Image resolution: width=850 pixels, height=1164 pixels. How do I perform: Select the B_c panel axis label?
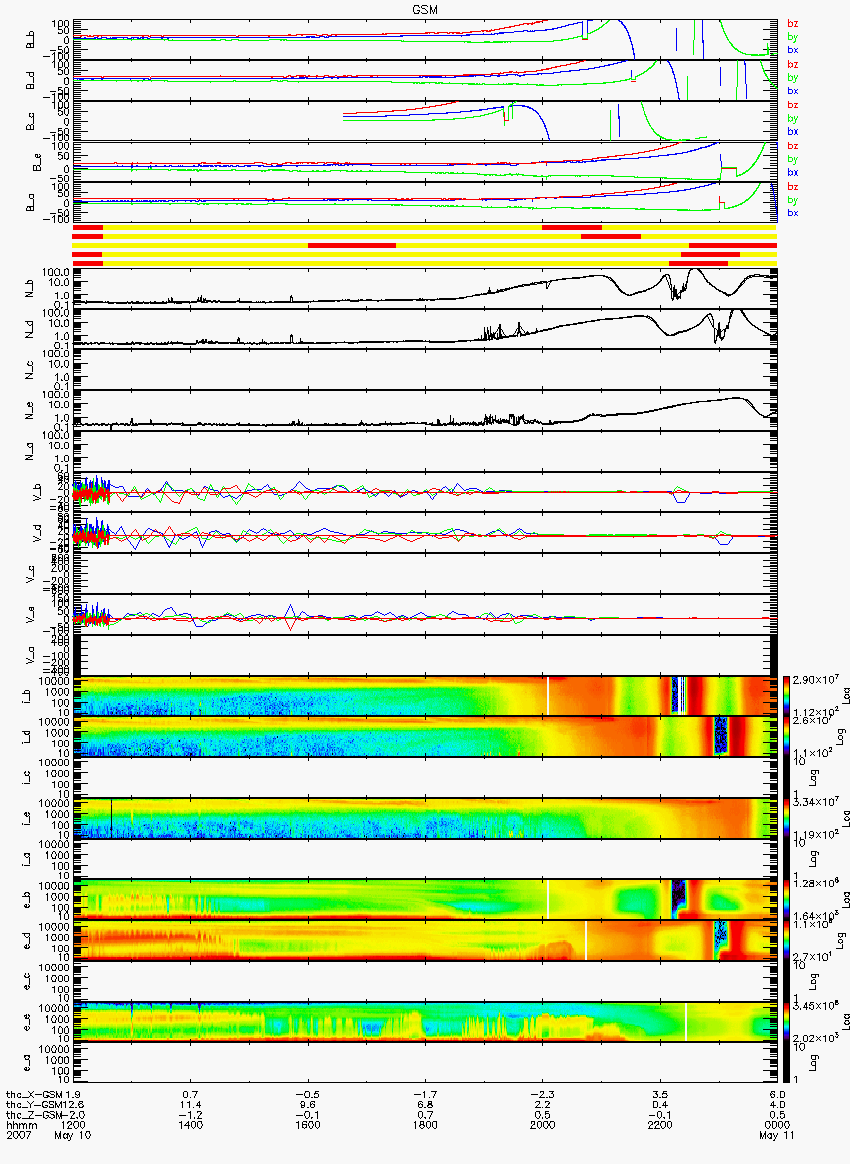pos(30,122)
